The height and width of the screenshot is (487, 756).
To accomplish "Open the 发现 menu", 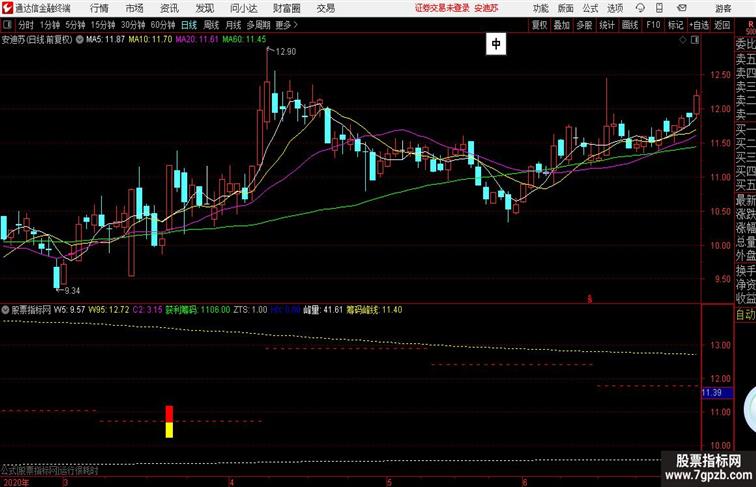I will click(x=204, y=8).
